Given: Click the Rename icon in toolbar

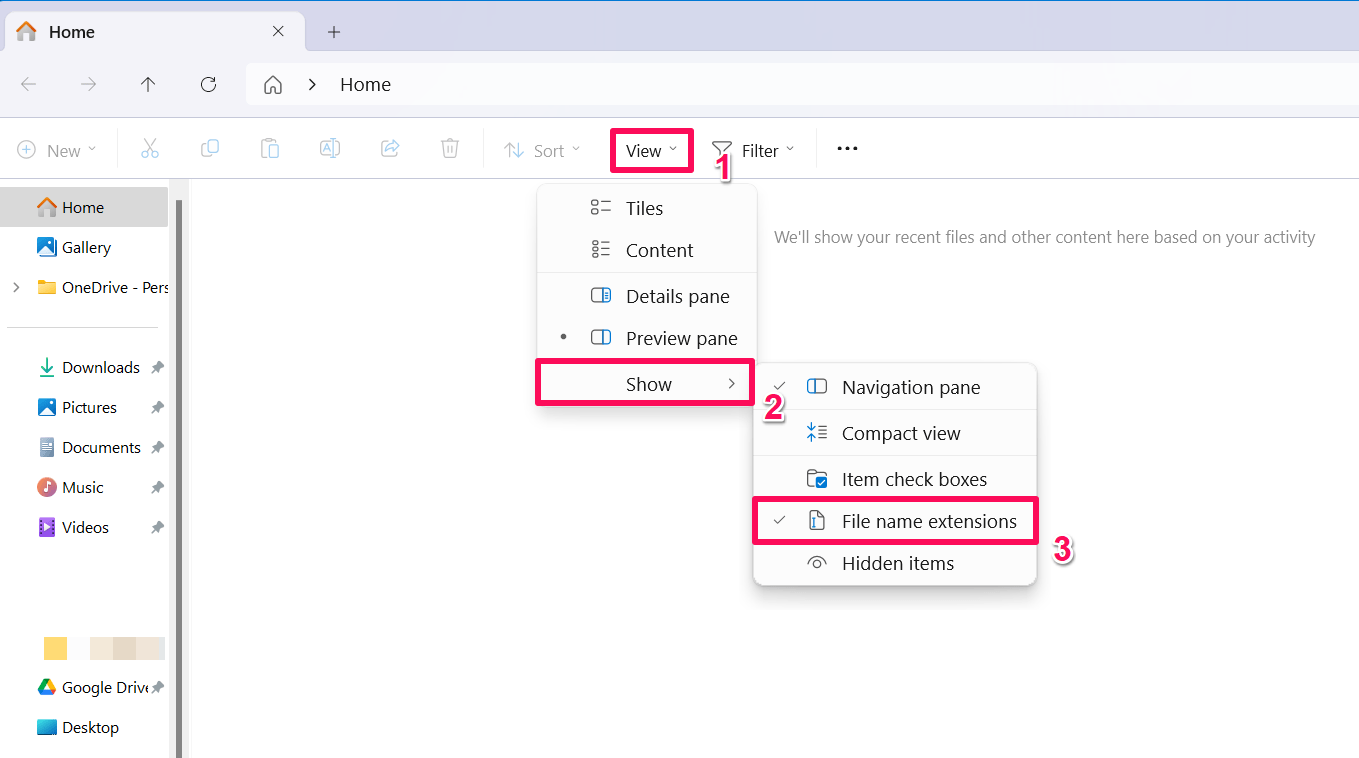Looking at the screenshot, I should click(x=330, y=149).
